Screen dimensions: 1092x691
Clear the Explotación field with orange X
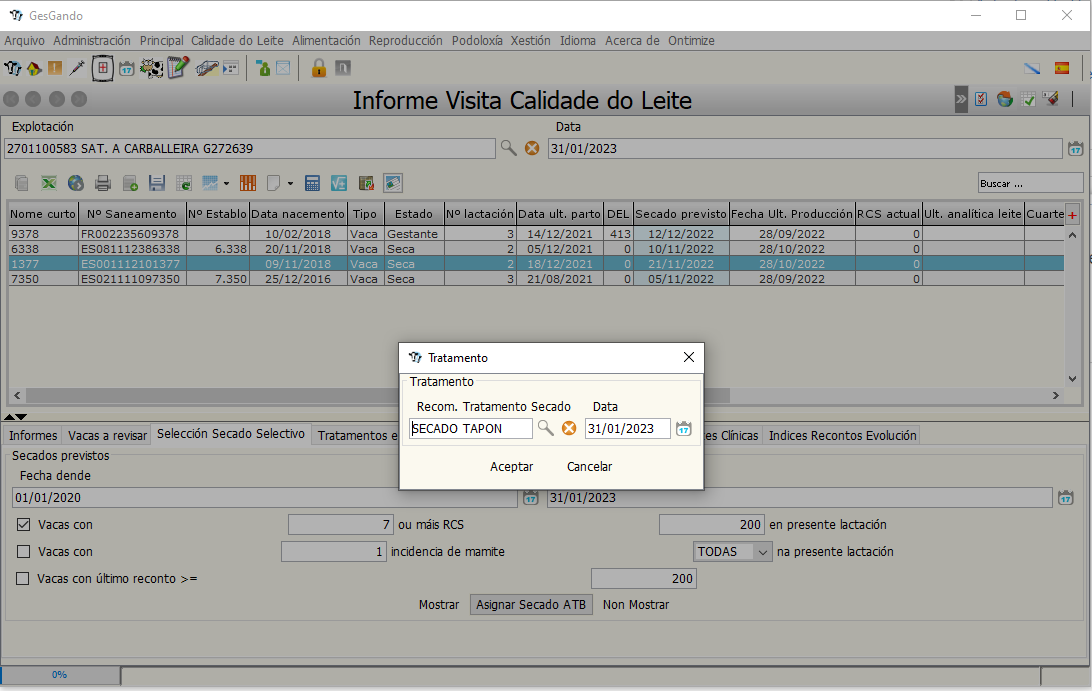tap(532, 148)
